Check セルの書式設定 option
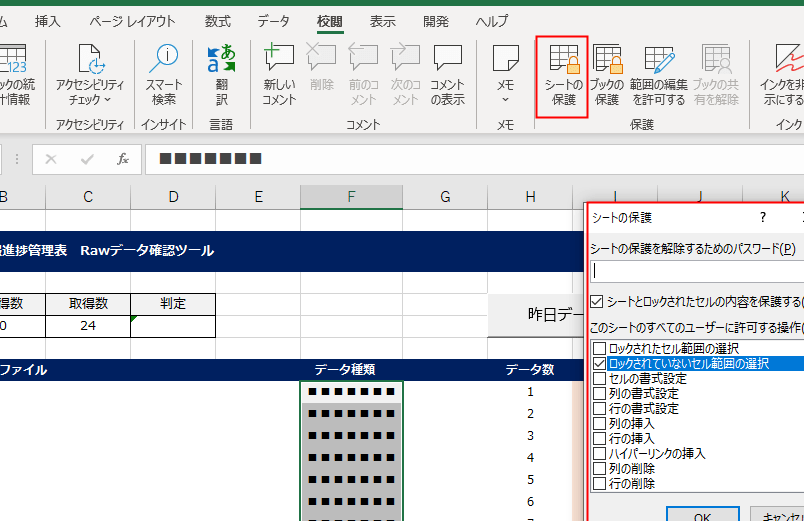This screenshot has width=804, height=521. point(599,378)
